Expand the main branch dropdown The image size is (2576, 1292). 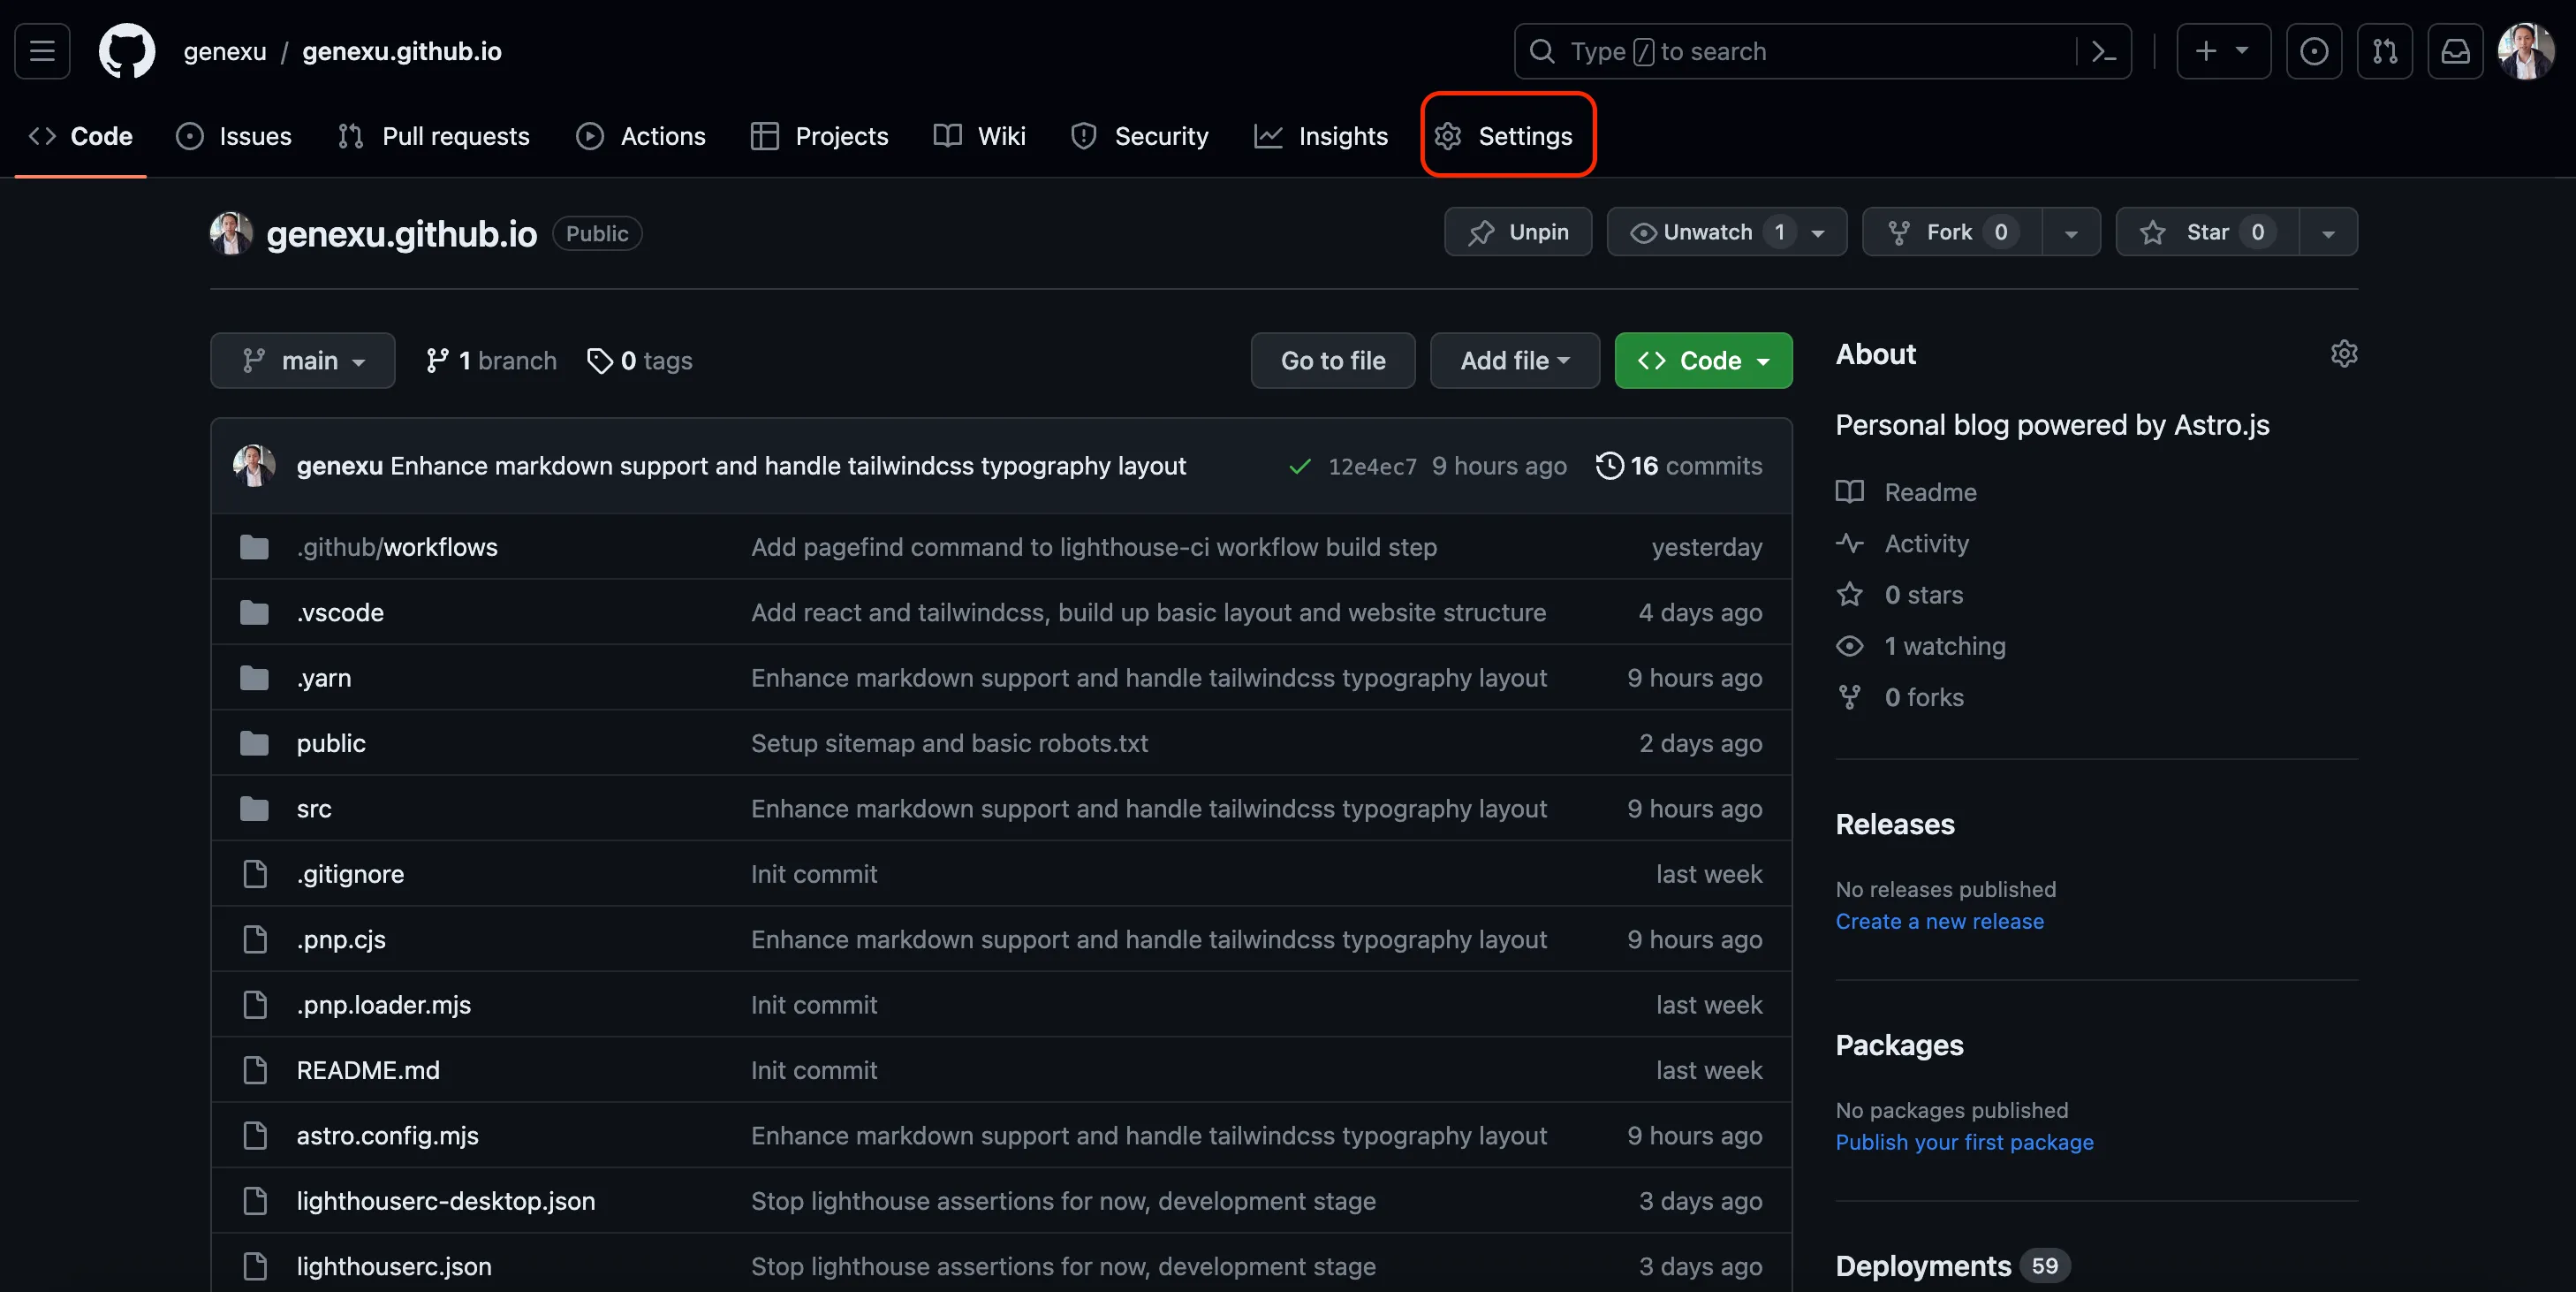coord(302,360)
